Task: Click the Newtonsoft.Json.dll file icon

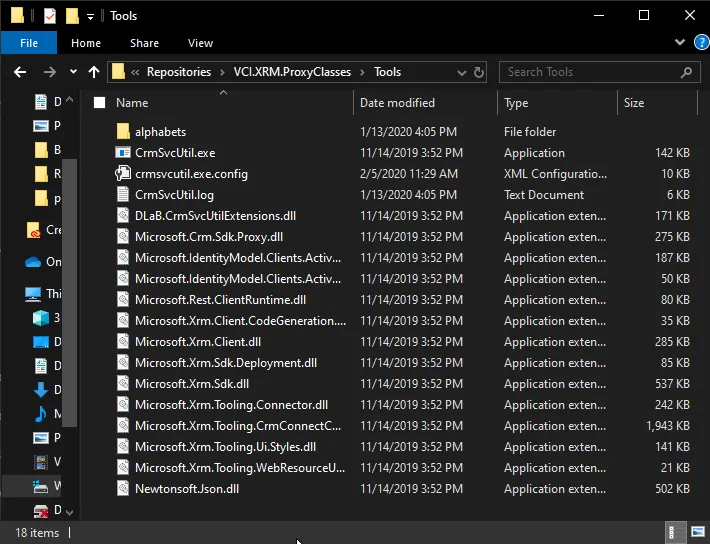Action: coord(123,489)
